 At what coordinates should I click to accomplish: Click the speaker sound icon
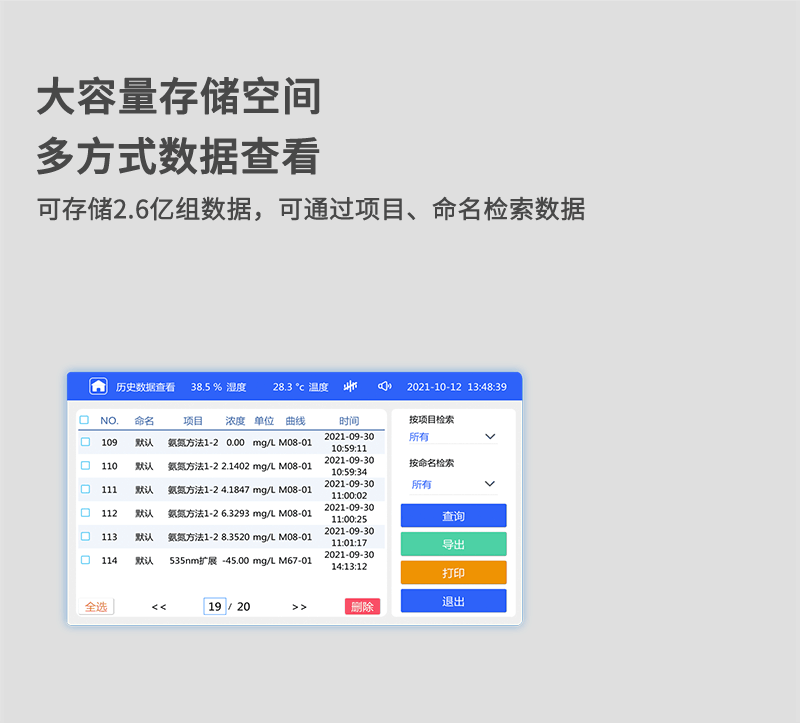coord(384,386)
